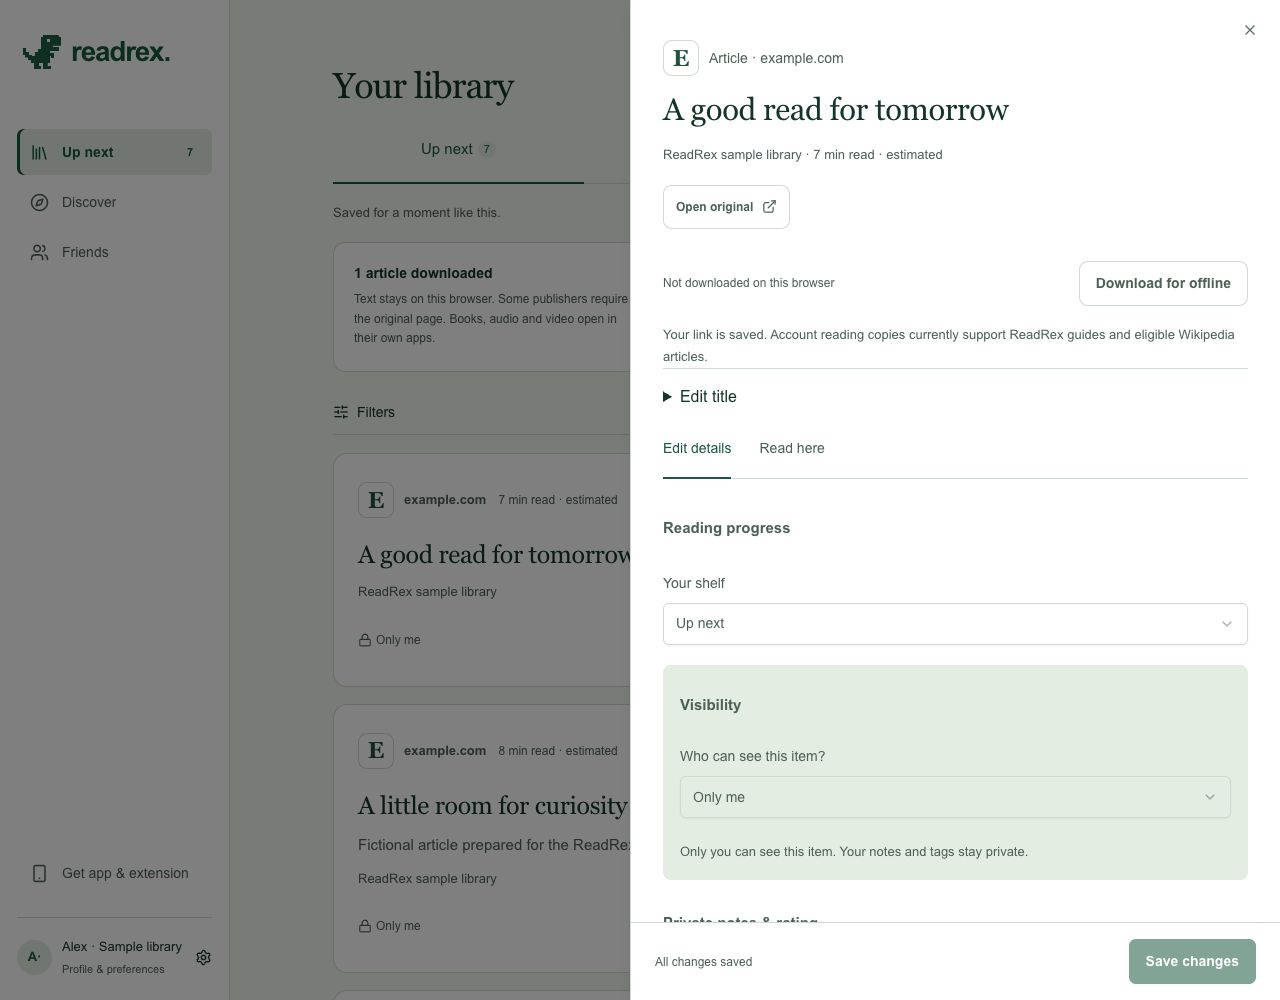Click the E article icon in panel header
1280x1000 pixels.
(x=681, y=58)
